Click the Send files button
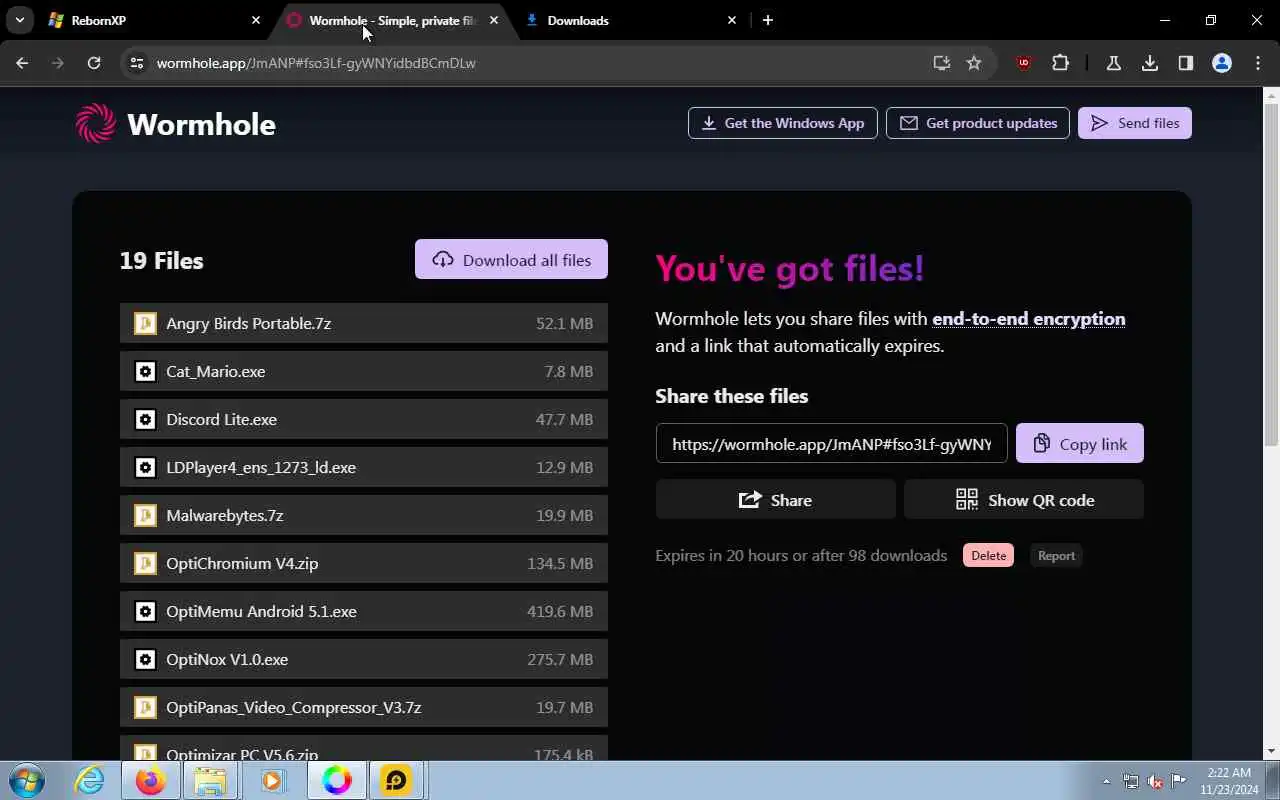The image size is (1280, 800). (1135, 123)
